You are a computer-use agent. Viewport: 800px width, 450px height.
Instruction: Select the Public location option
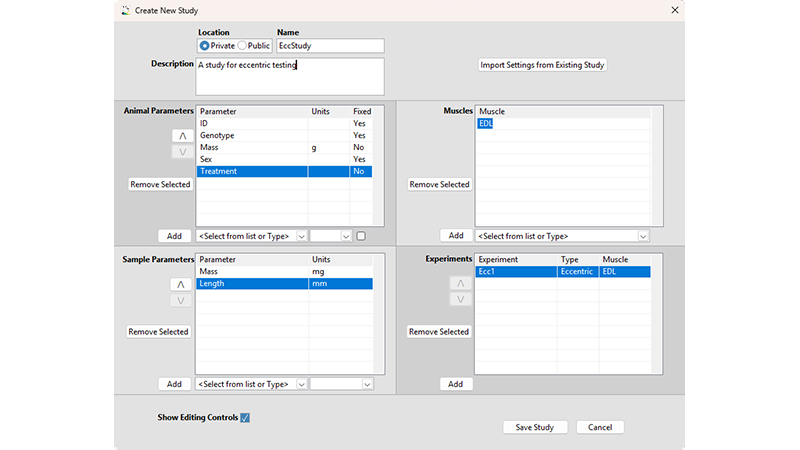tap(242, 46)
